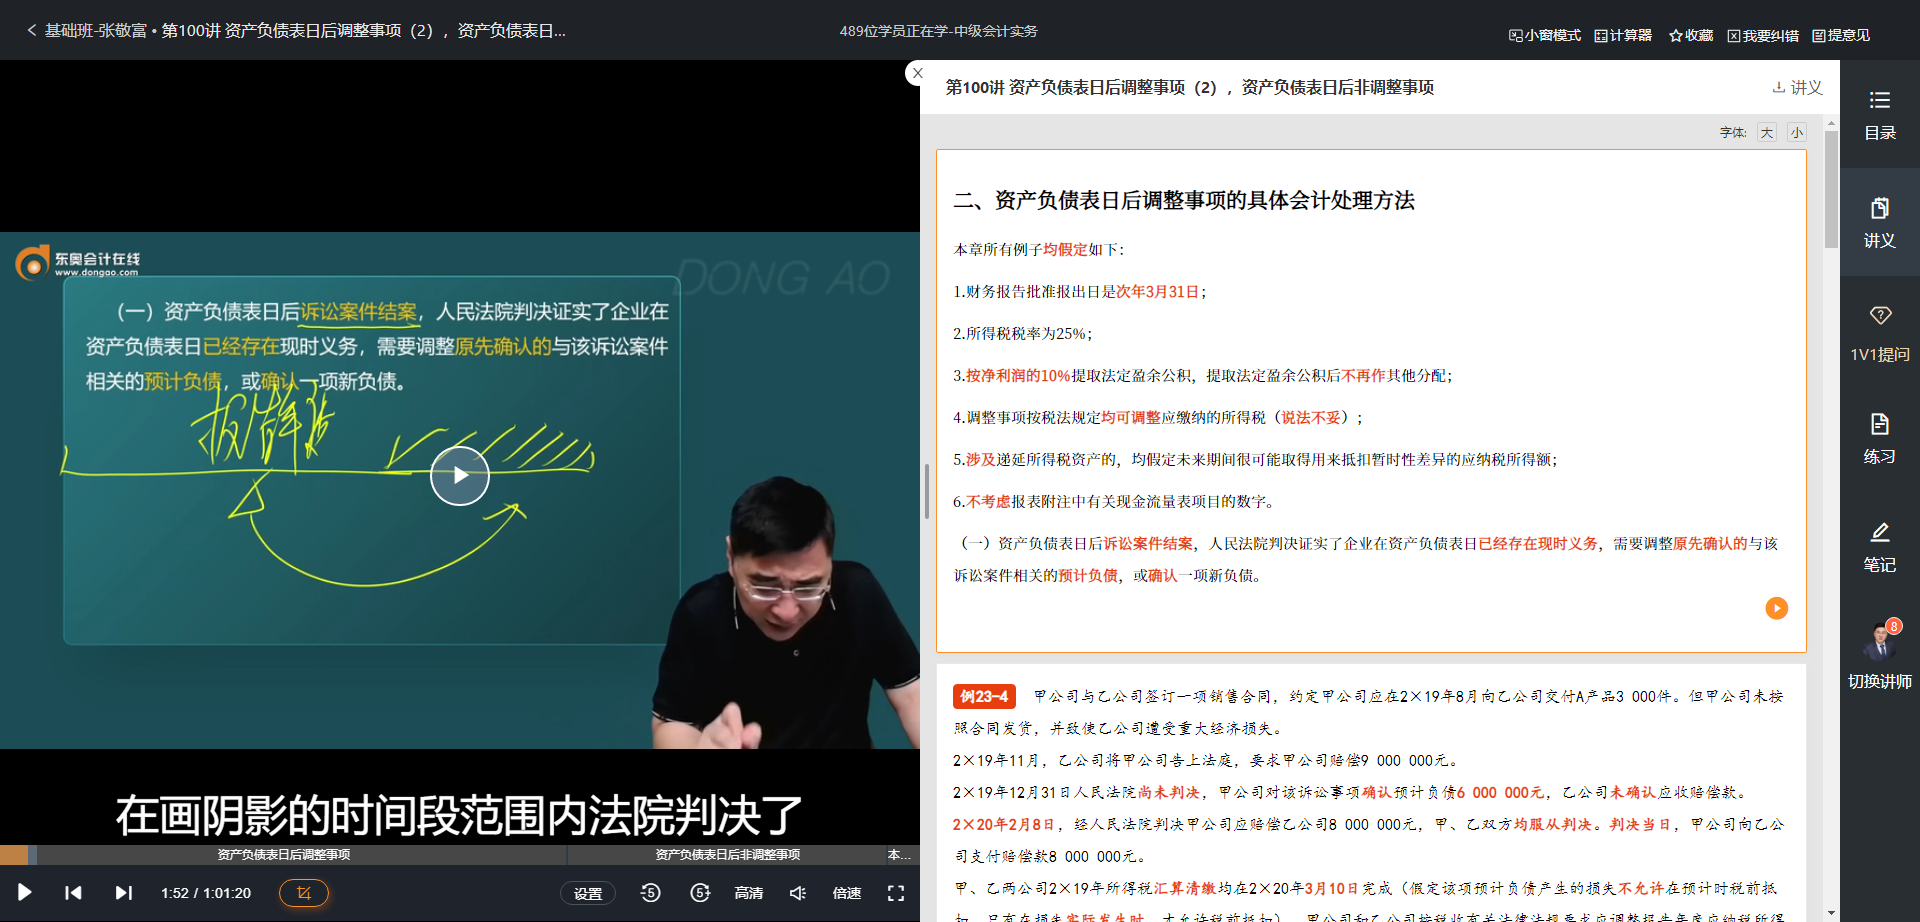This screenshot has width=1920, height=922.
Task: Open the 笔记 notes panel
Action: coord(1879,547)
